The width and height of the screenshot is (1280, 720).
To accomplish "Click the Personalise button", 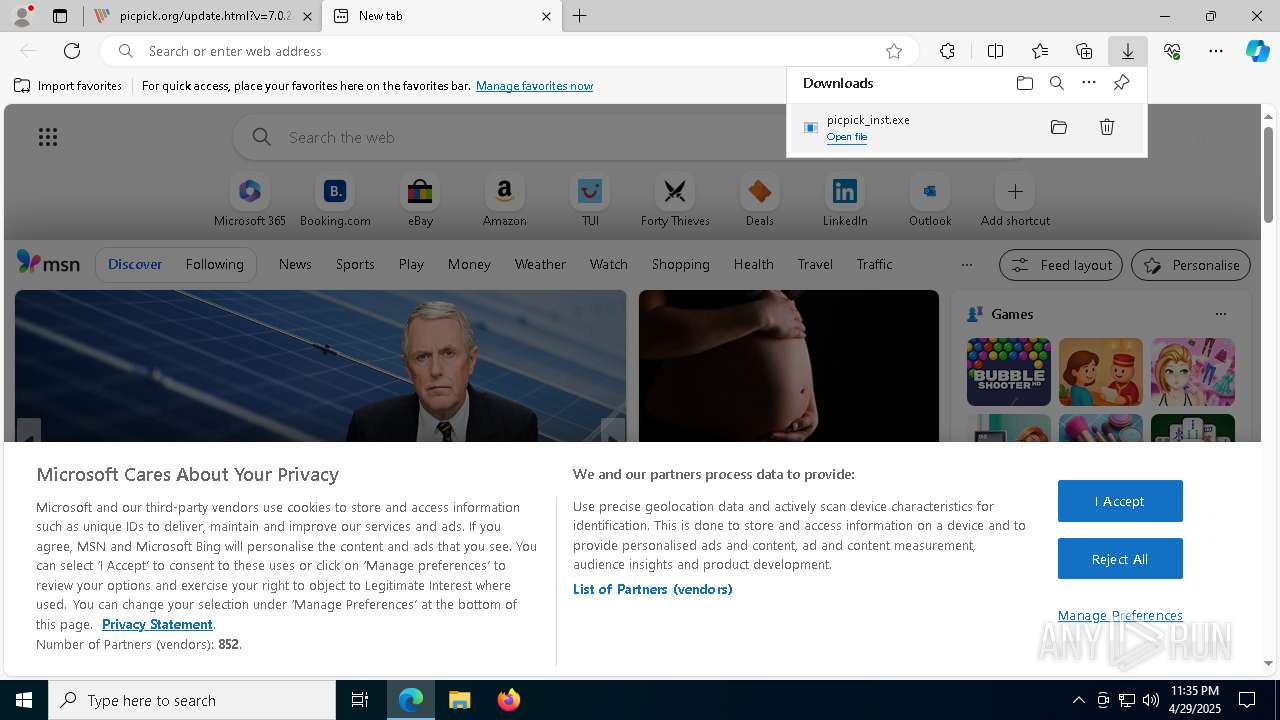I will point(1191,265).
